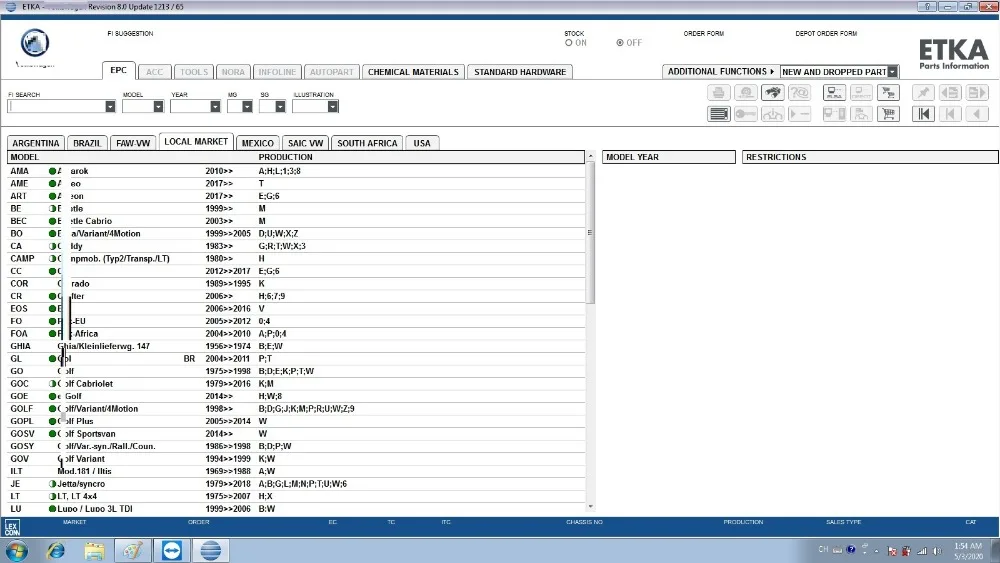The height and width of the screenshot is (563, 1000).
Task: Click the email @ toolbar icon
Action: [x=746, y=92]
